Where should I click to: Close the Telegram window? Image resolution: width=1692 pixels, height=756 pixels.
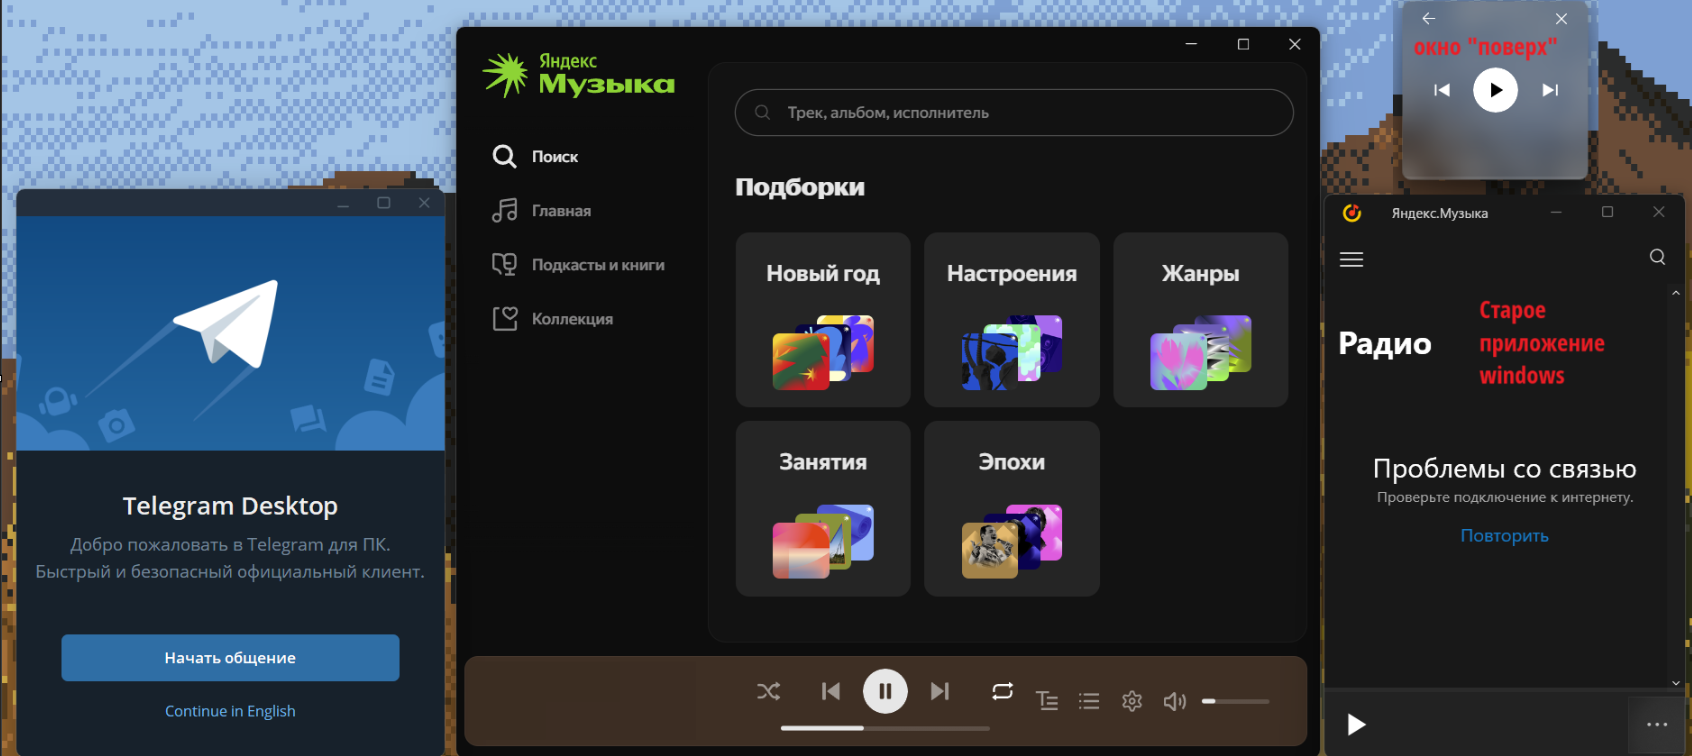424,203
